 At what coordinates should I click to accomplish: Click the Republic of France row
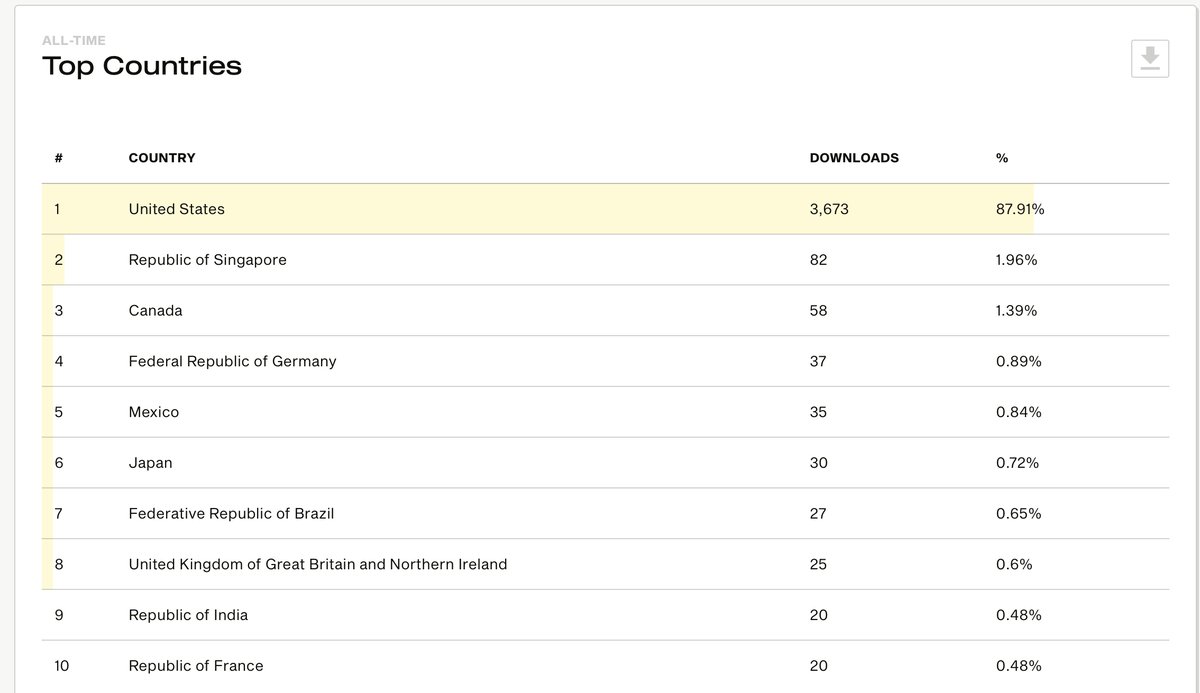(x=605, y=666)
